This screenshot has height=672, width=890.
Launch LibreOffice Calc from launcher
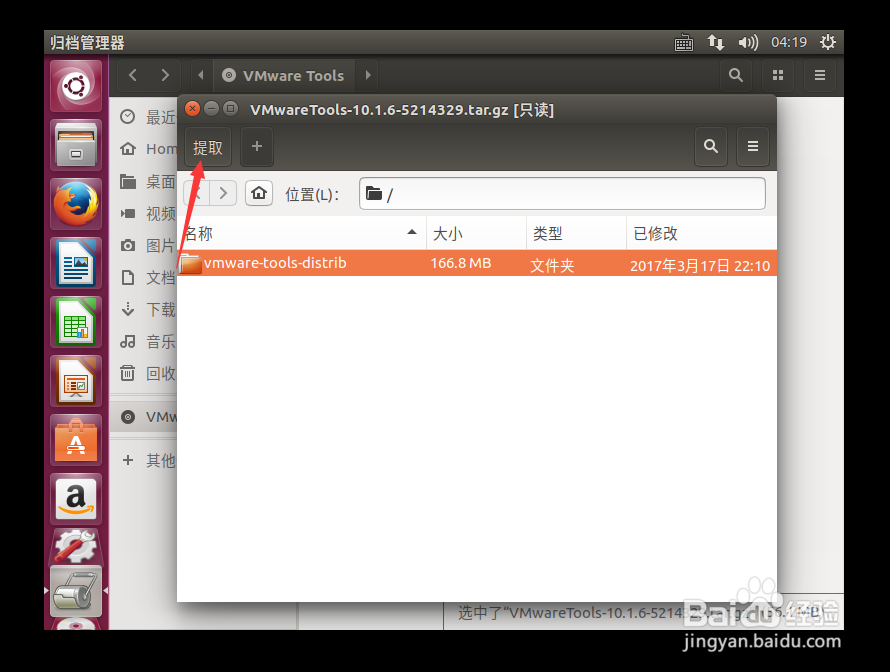76,322
